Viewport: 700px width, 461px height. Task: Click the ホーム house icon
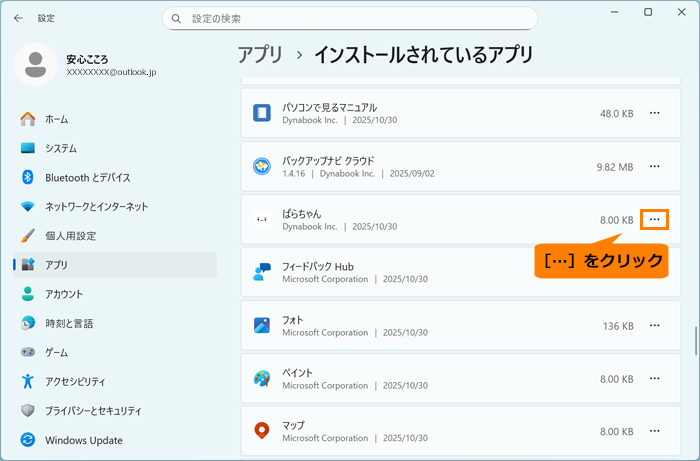[x=28, y=119]
